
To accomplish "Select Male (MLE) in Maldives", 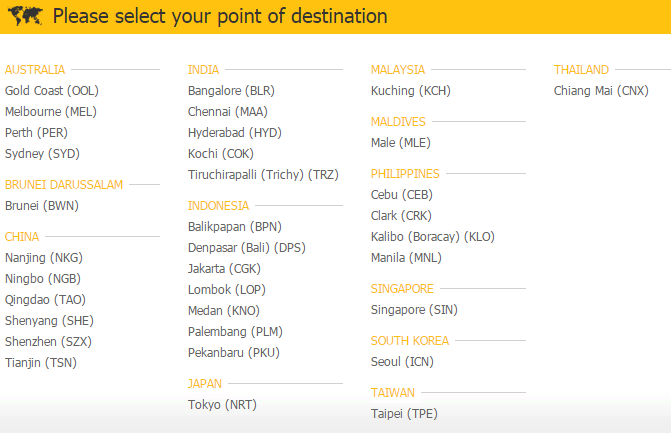I will coord(401,142).
